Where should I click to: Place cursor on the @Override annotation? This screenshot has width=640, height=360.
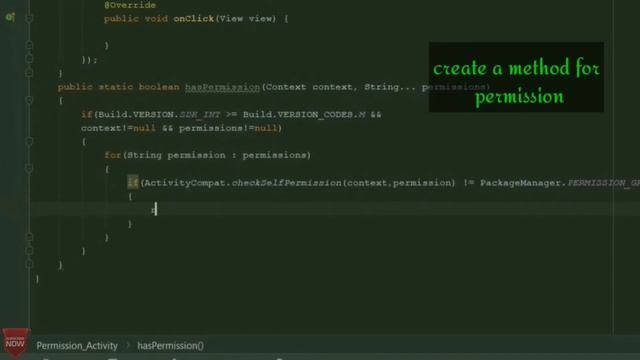(x=130, y=5)
